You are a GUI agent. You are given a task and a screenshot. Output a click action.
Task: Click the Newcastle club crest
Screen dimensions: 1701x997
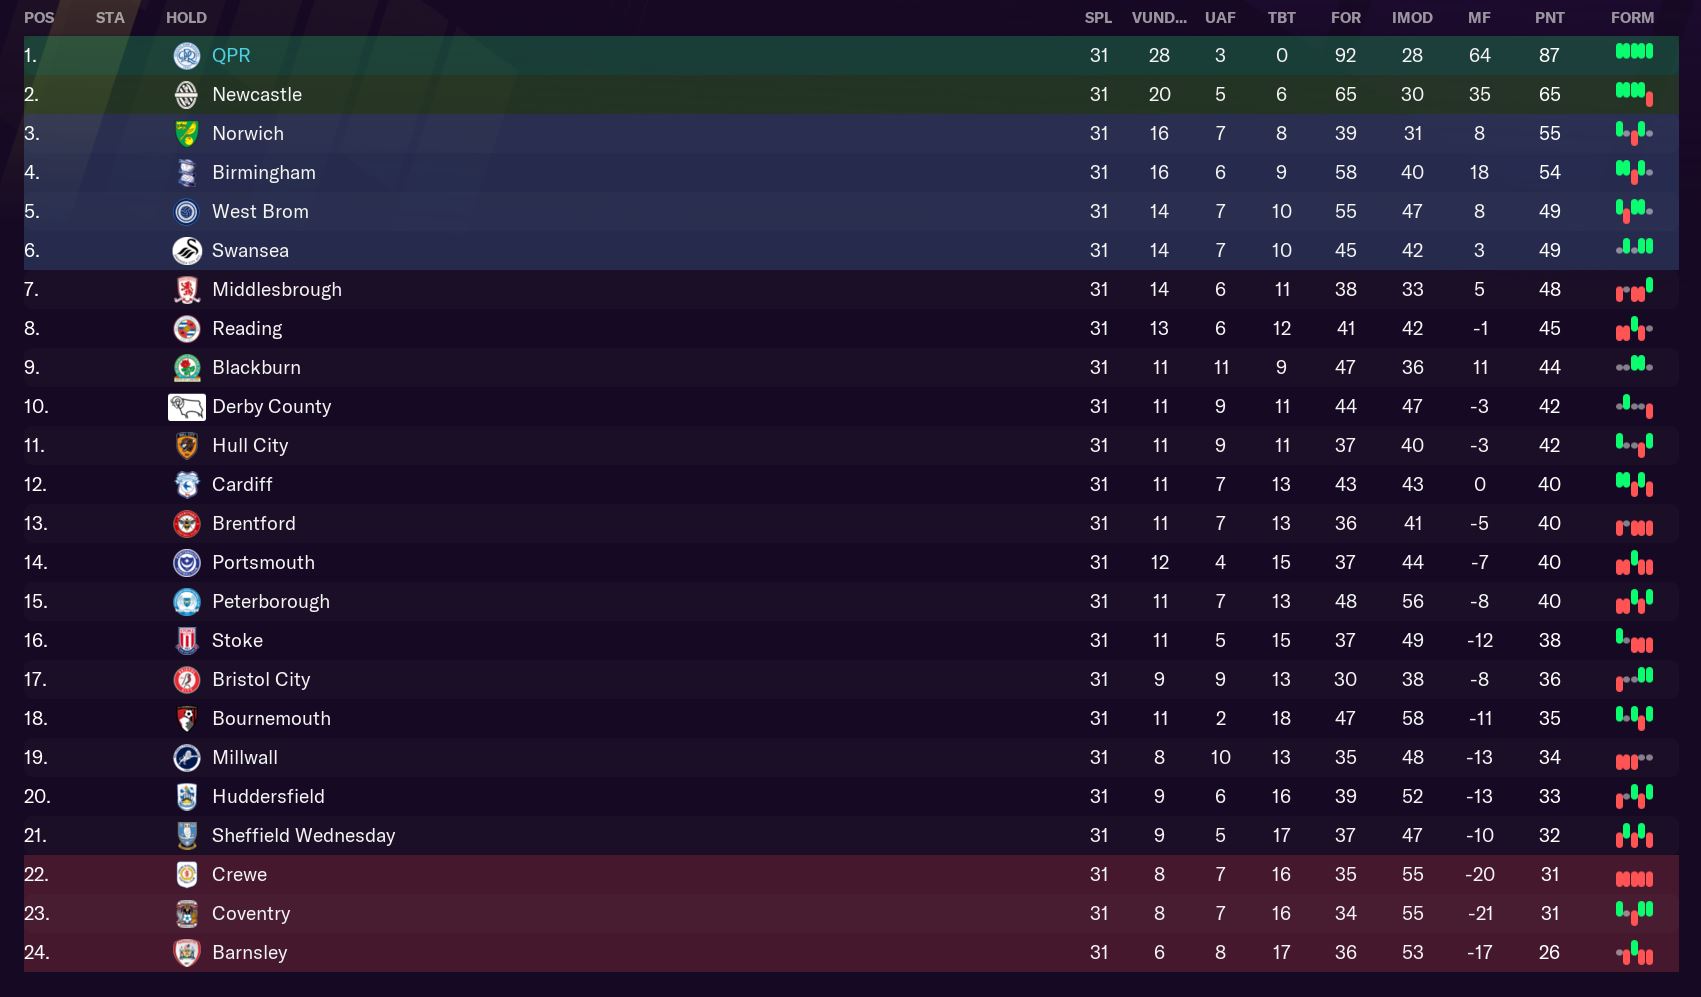point(186,95)
